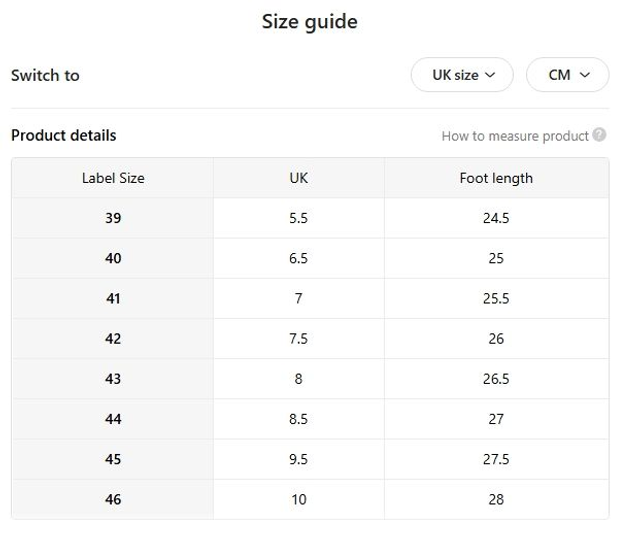Click the Foot length column header
640x542 pixels.
(496, 178)
